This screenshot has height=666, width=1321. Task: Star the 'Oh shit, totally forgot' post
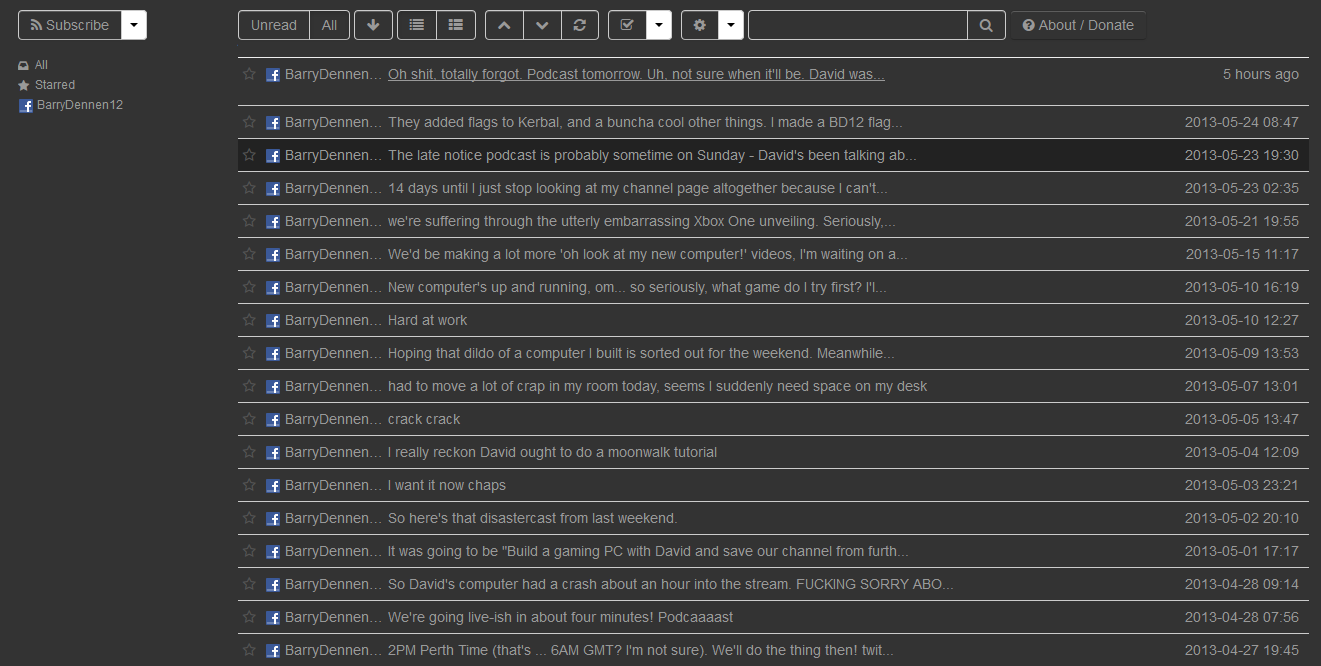coord(250,74)
